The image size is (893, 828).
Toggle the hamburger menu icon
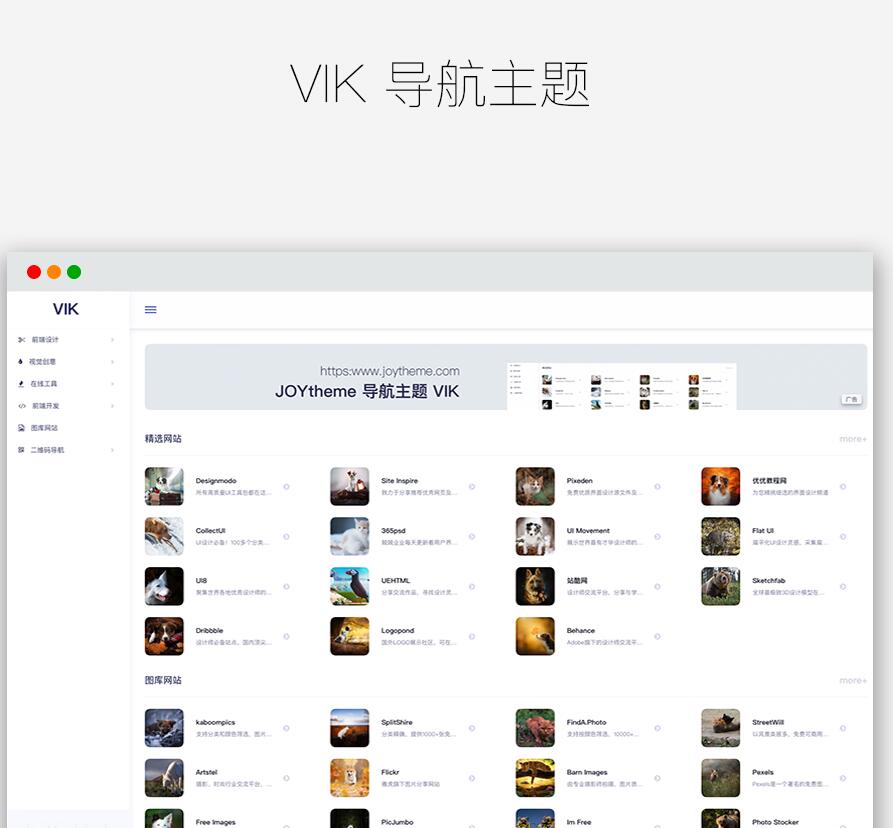[x=151, y=310]
